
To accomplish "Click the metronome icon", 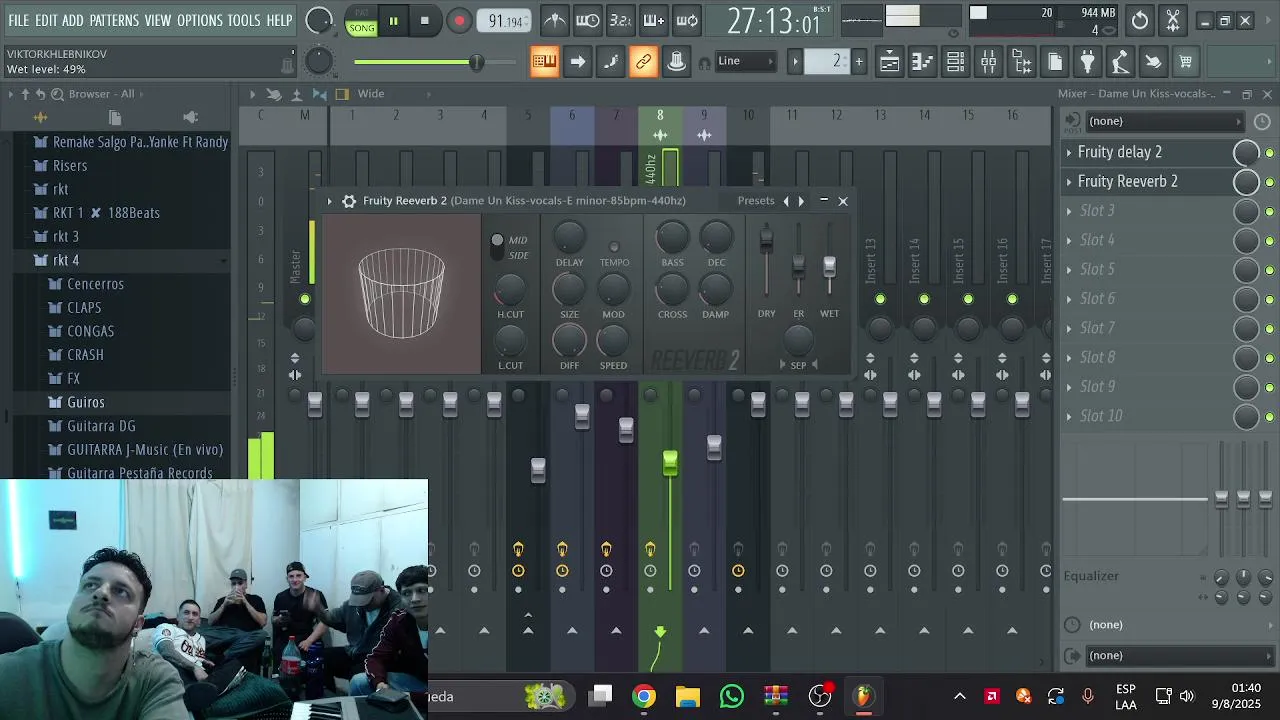I will point(555,20).
